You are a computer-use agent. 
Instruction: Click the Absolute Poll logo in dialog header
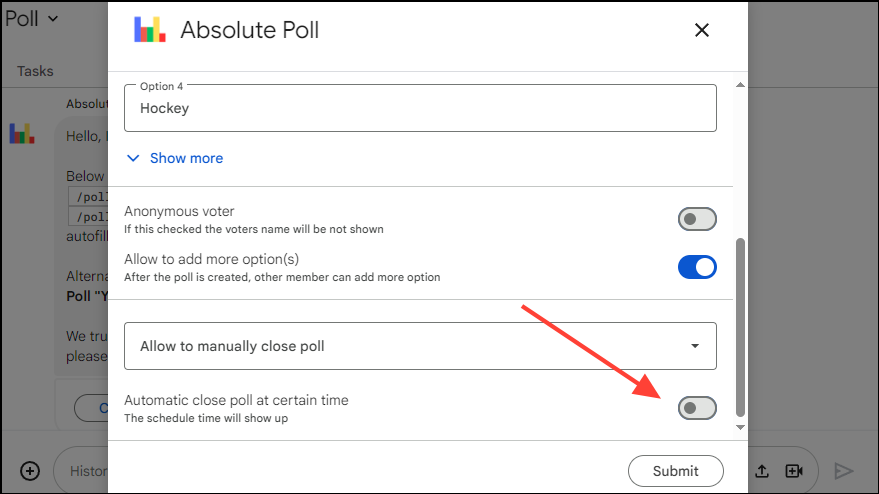pos(150,30)
